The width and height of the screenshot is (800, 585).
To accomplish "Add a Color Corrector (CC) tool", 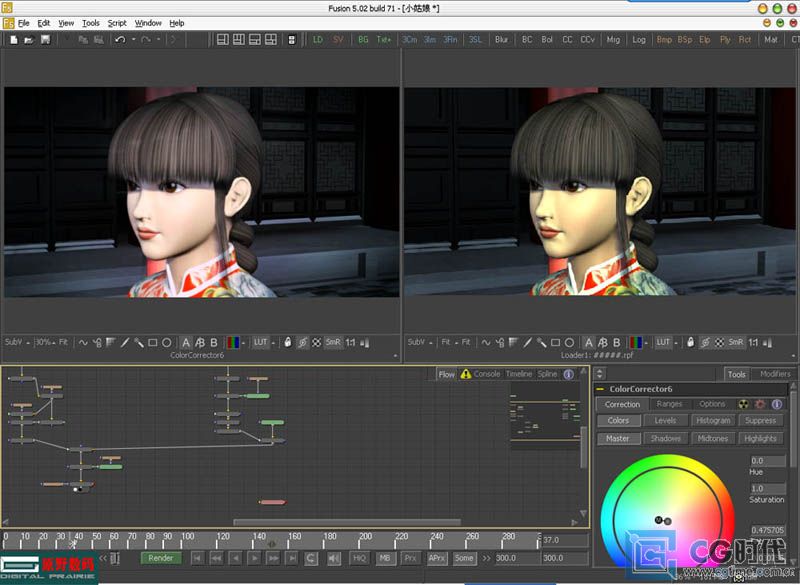I will (x=567, y=39).
